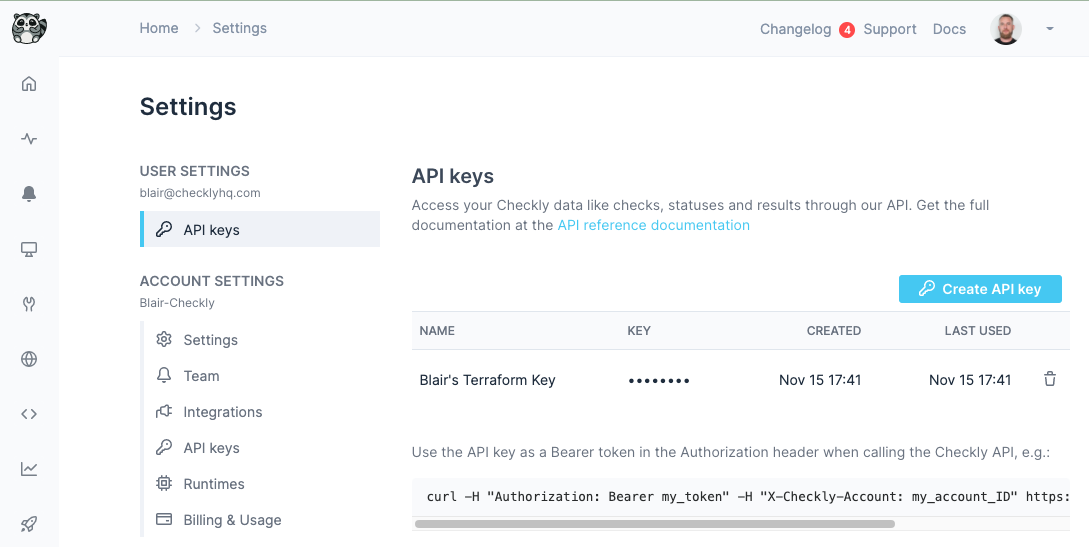Click the code brackets icon in sidebar
This screenshot has height=547, width=1089.
[x=29, y=414]
